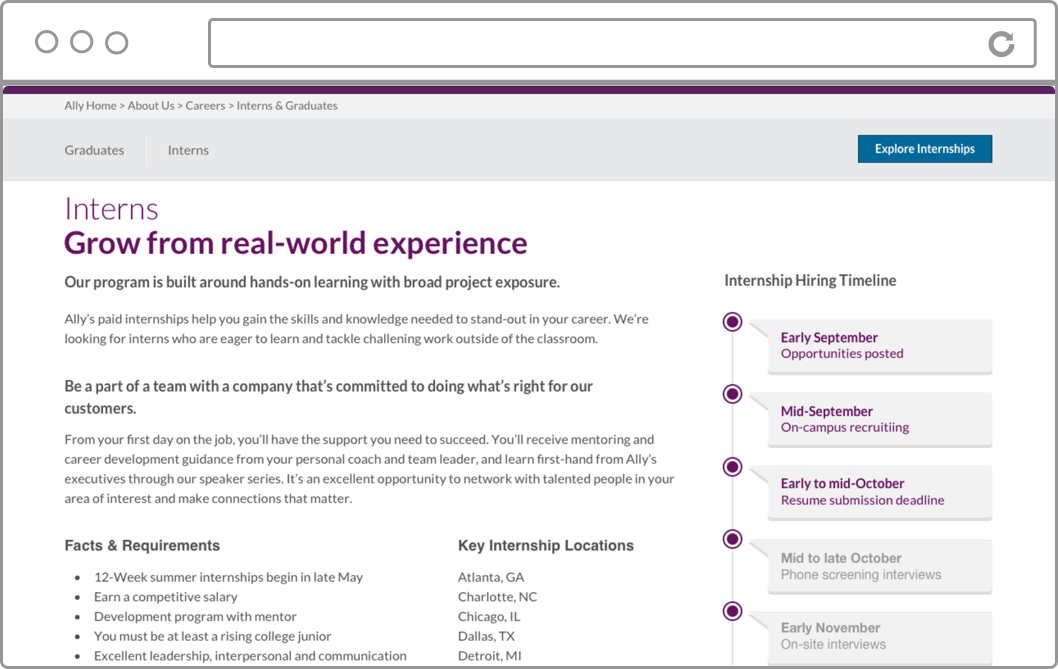Click the Detroit, MI location

click(489, 655)
